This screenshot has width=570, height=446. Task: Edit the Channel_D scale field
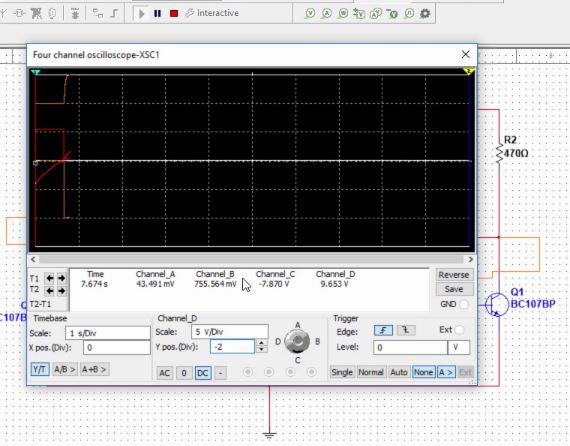point(230,332)
